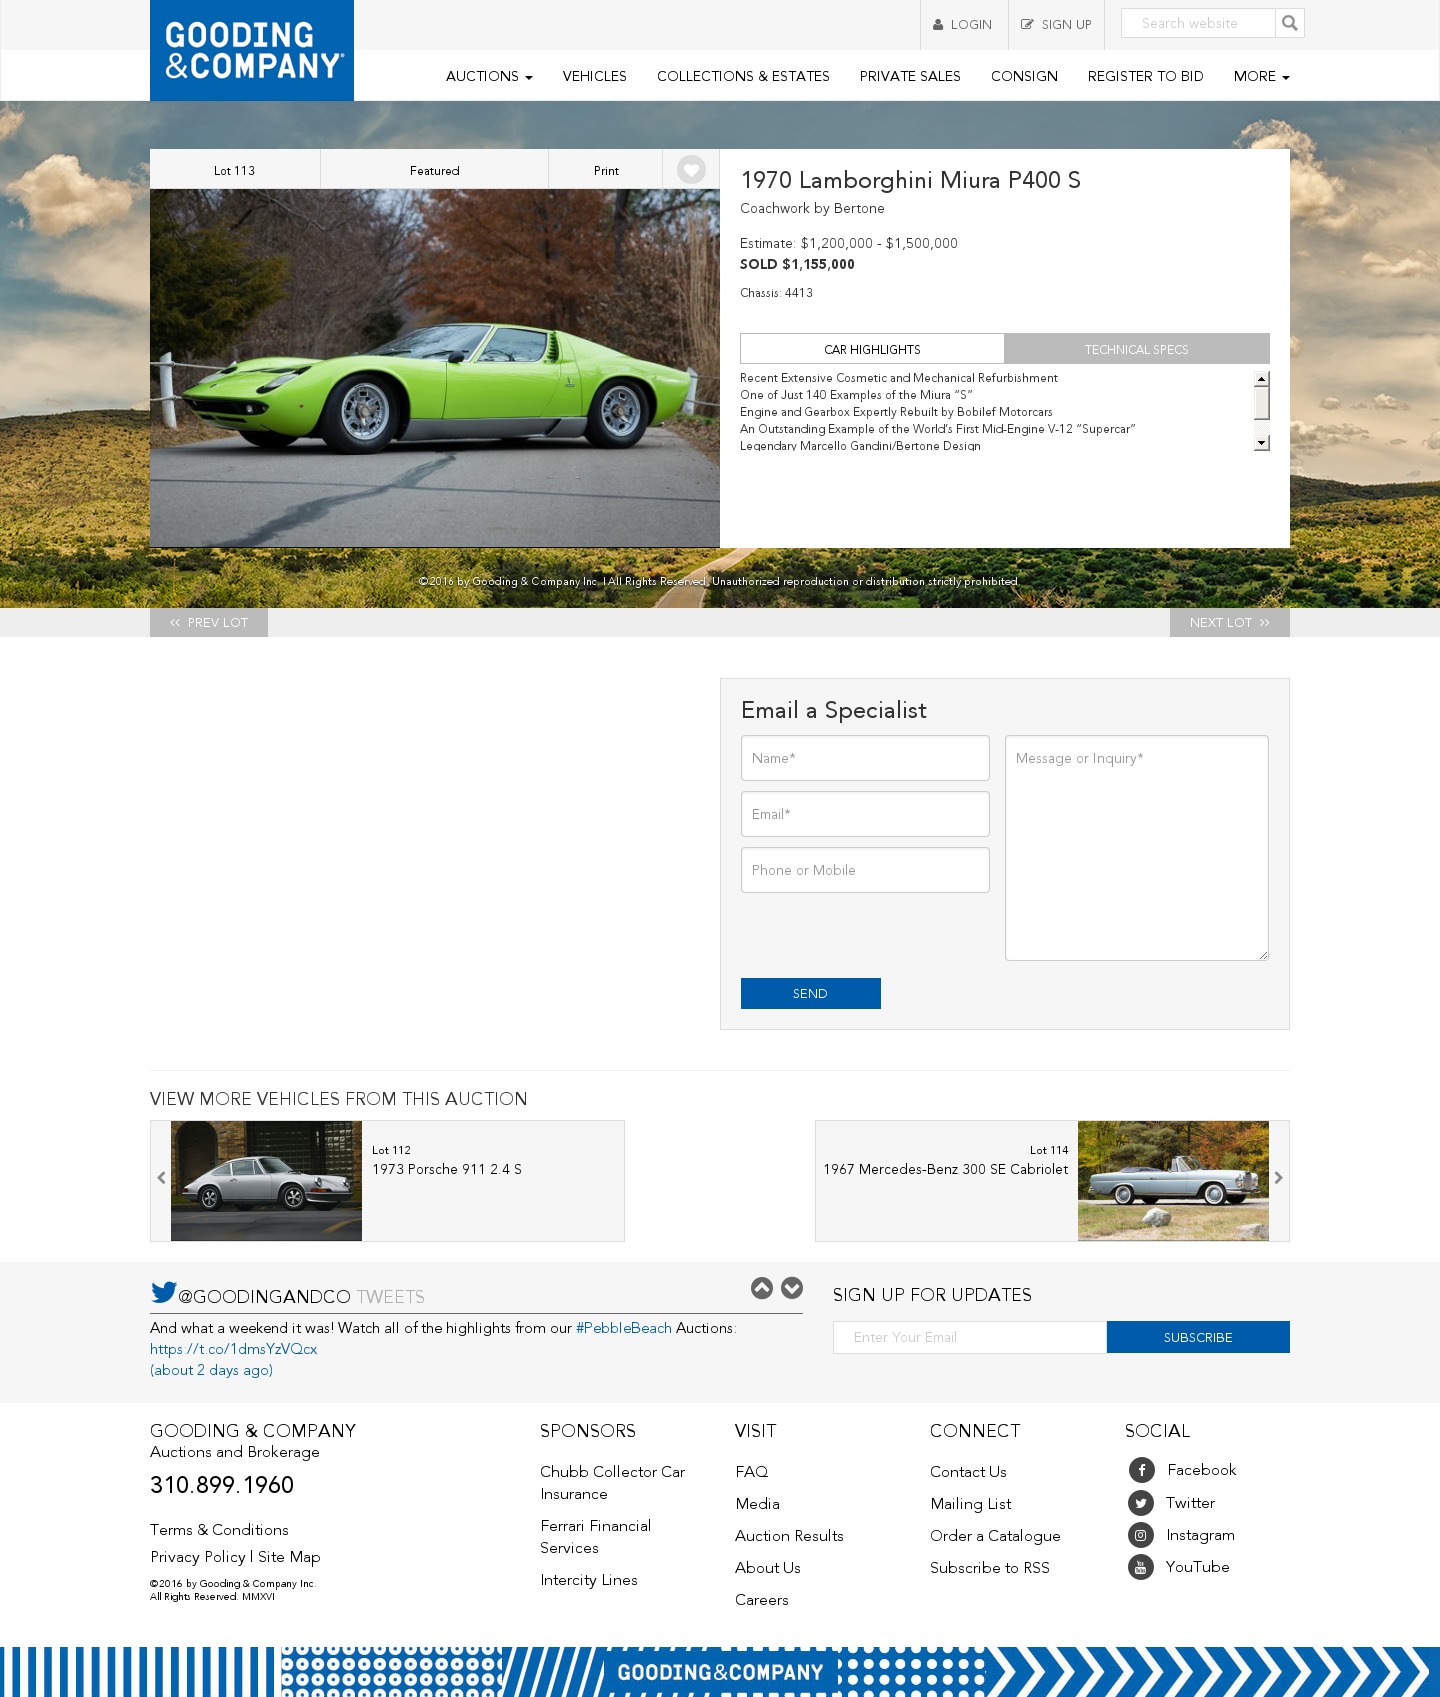Open the 1973 Porsche 911 thumbnail
Screen dimensions: 1440x1697
point(266,1181)
